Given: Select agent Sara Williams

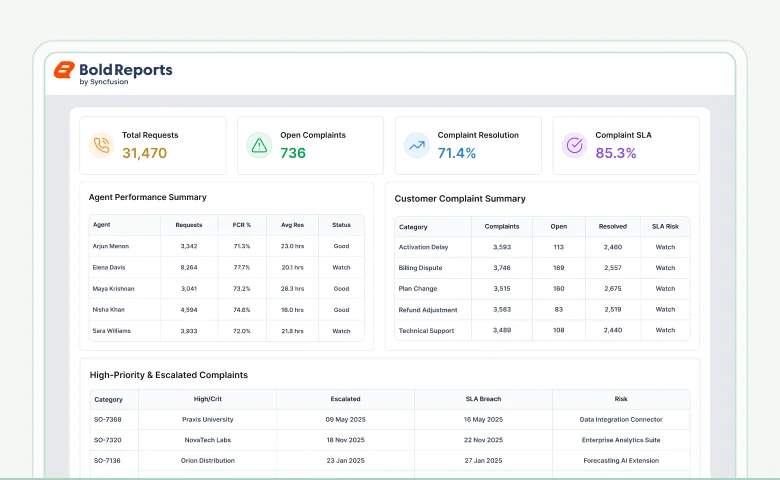Looking at the screenshot, I should click(111, 331).
